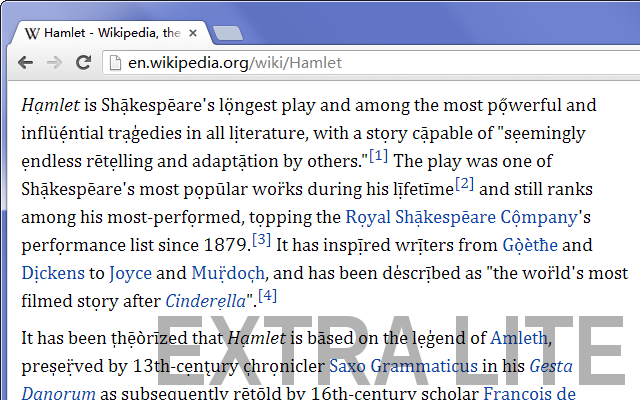
Task: Click the italic word Hamlet starting the article
Action: (x=51, y=105)
